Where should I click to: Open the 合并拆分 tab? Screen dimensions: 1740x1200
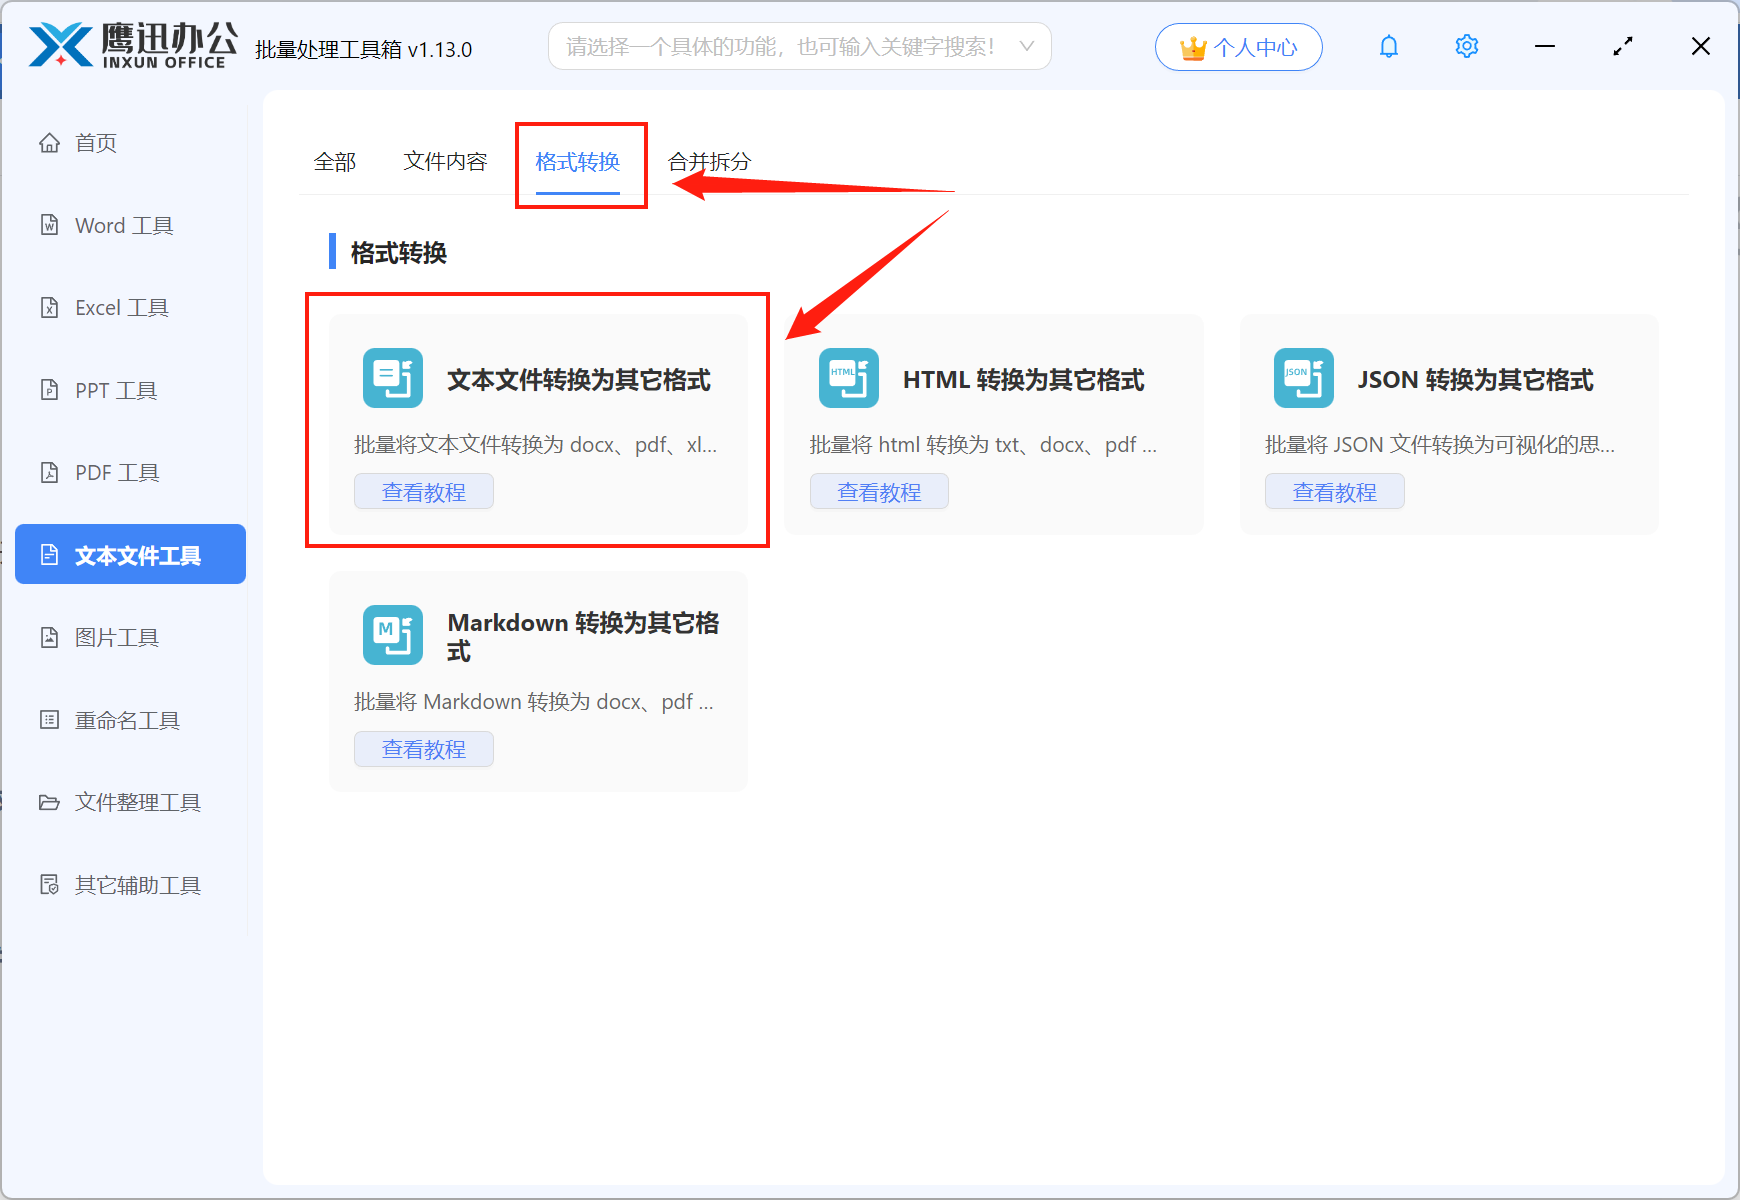click(709, 162)
